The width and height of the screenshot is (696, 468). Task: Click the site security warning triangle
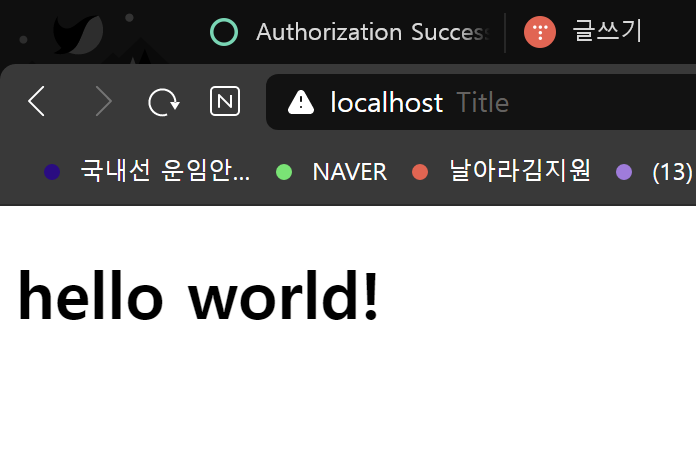tap(301, 102)
